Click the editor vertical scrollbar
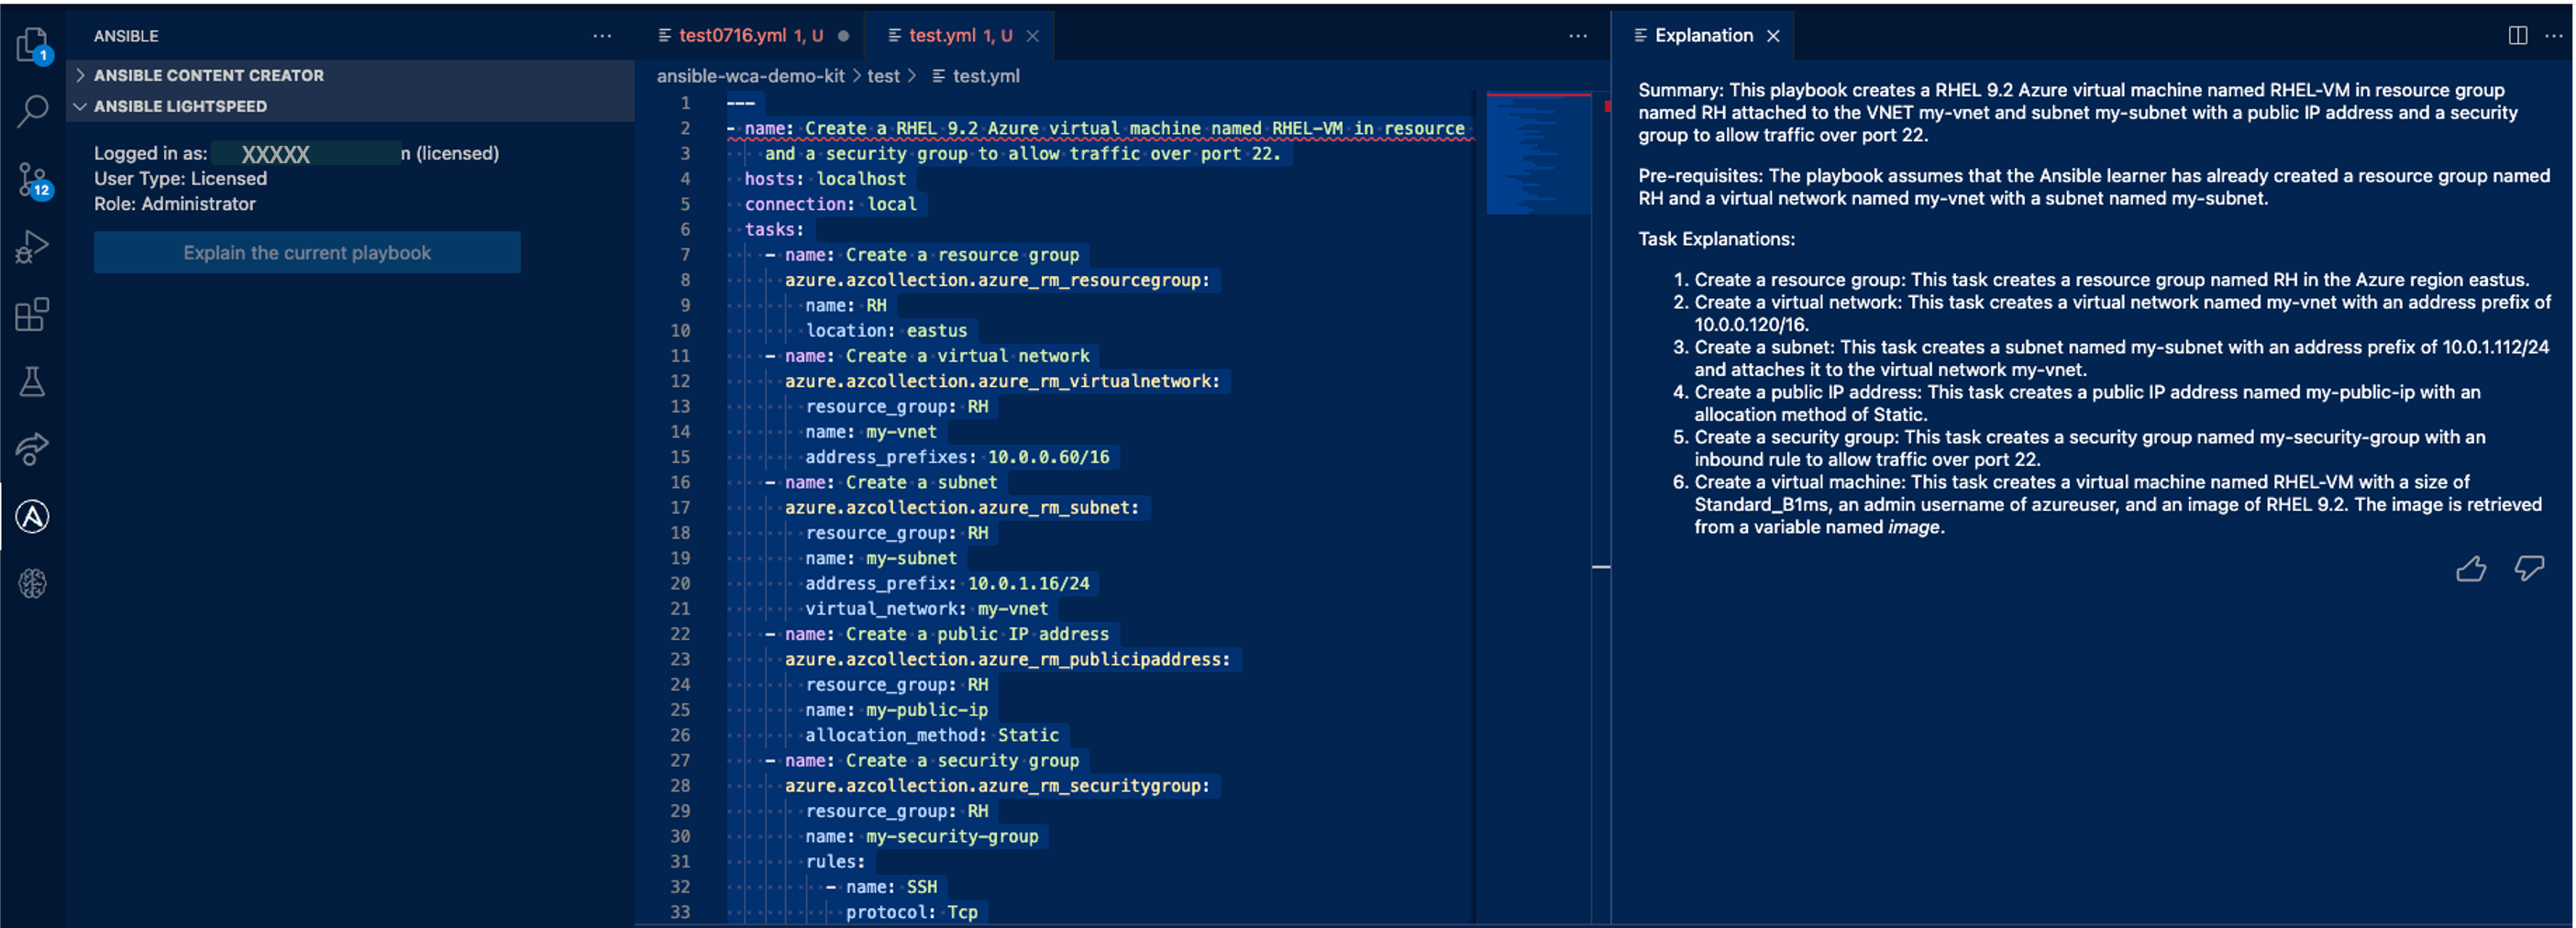The image size is (2576, 928). tap(1601, 507)
